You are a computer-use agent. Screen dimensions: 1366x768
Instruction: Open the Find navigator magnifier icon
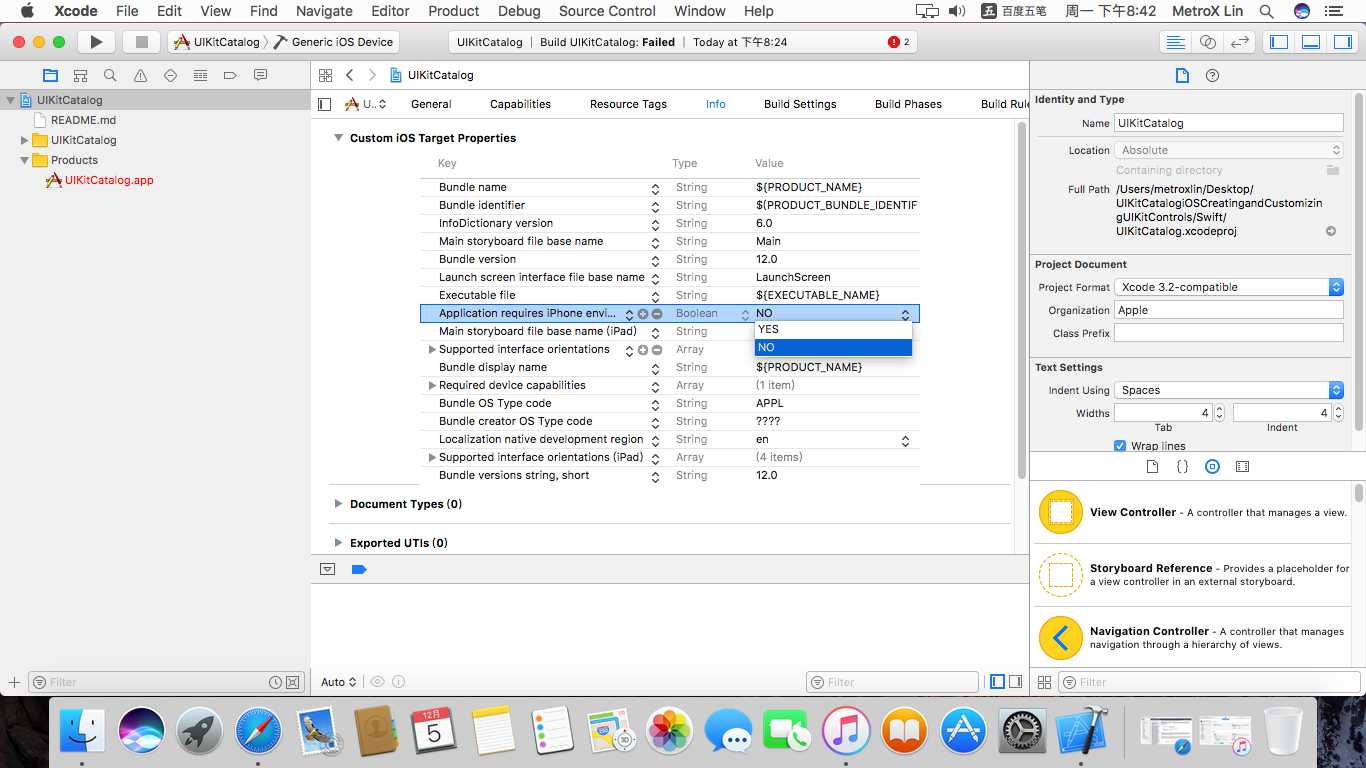tap(110, 75)
